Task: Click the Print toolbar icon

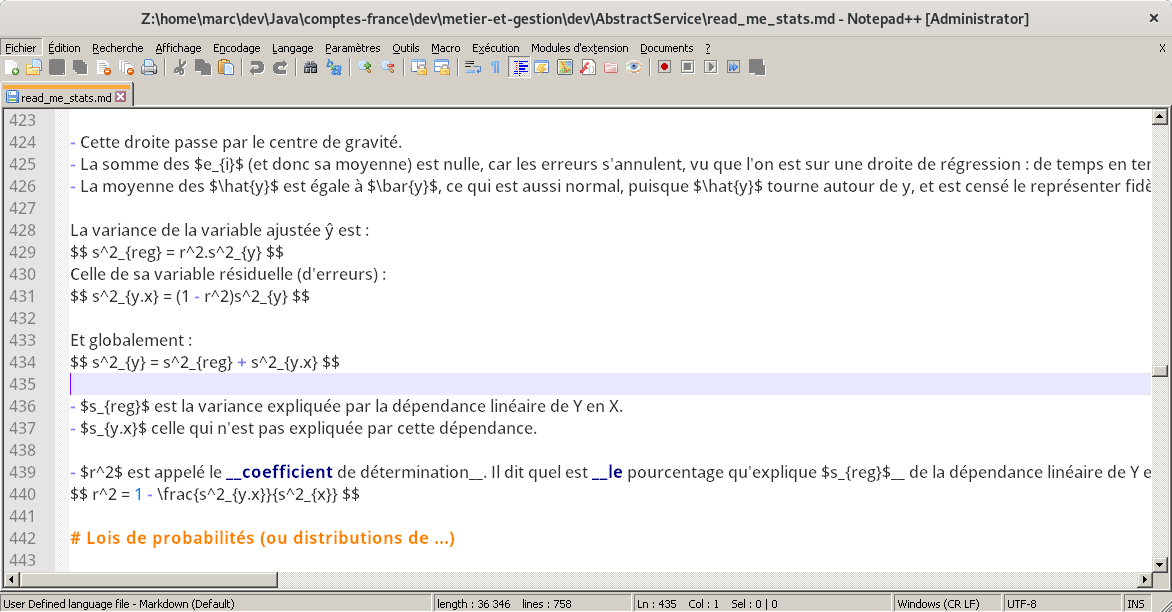Action: (x=149, y=67)
